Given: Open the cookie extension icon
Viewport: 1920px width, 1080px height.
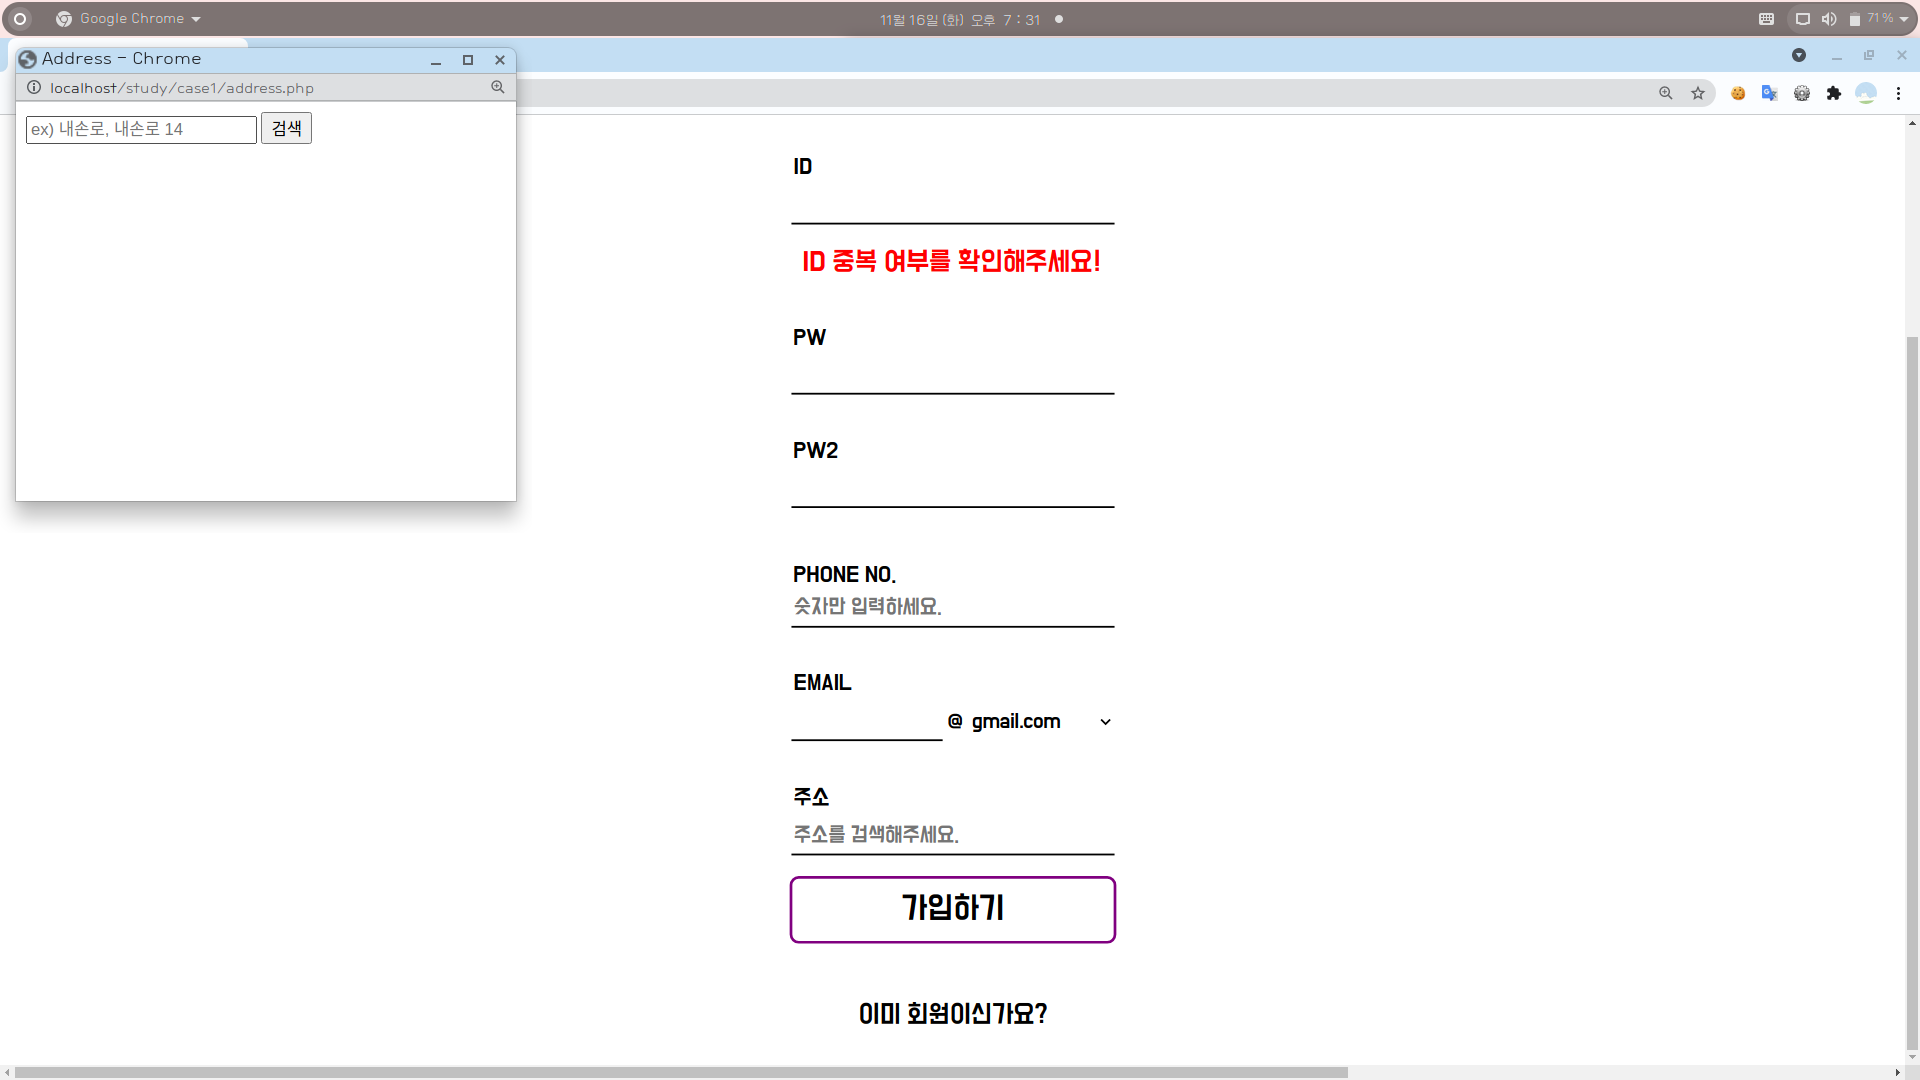Looking at the screenshot, I should [x=1738, y=93].
